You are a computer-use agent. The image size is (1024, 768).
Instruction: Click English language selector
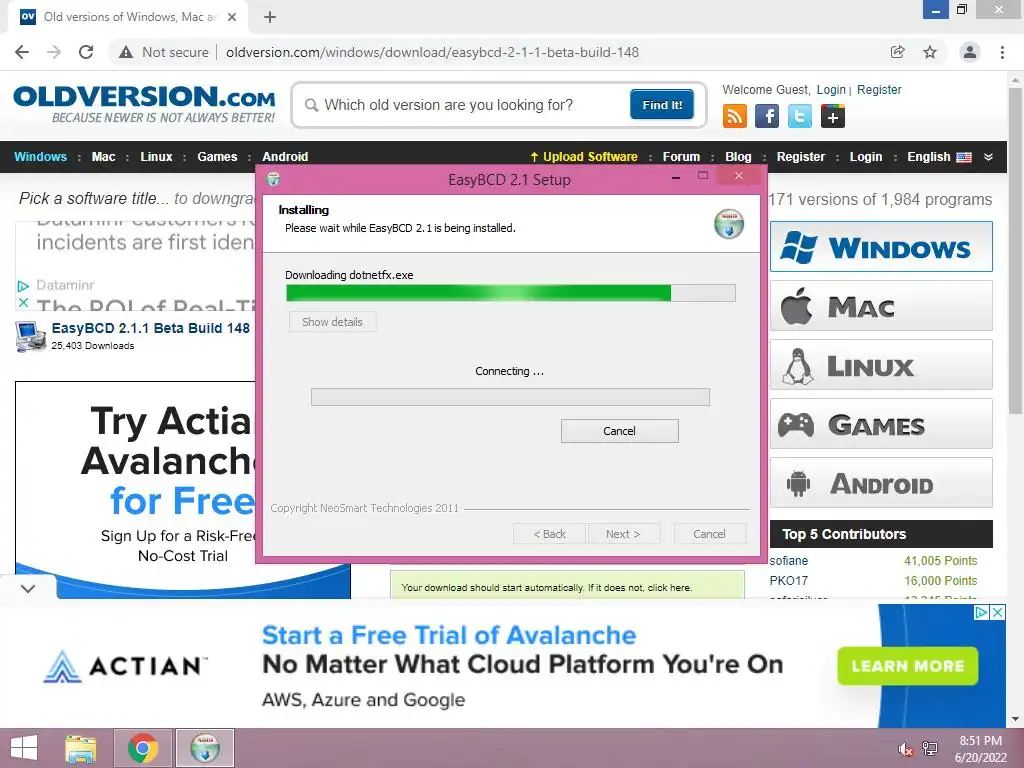[939, 157]
